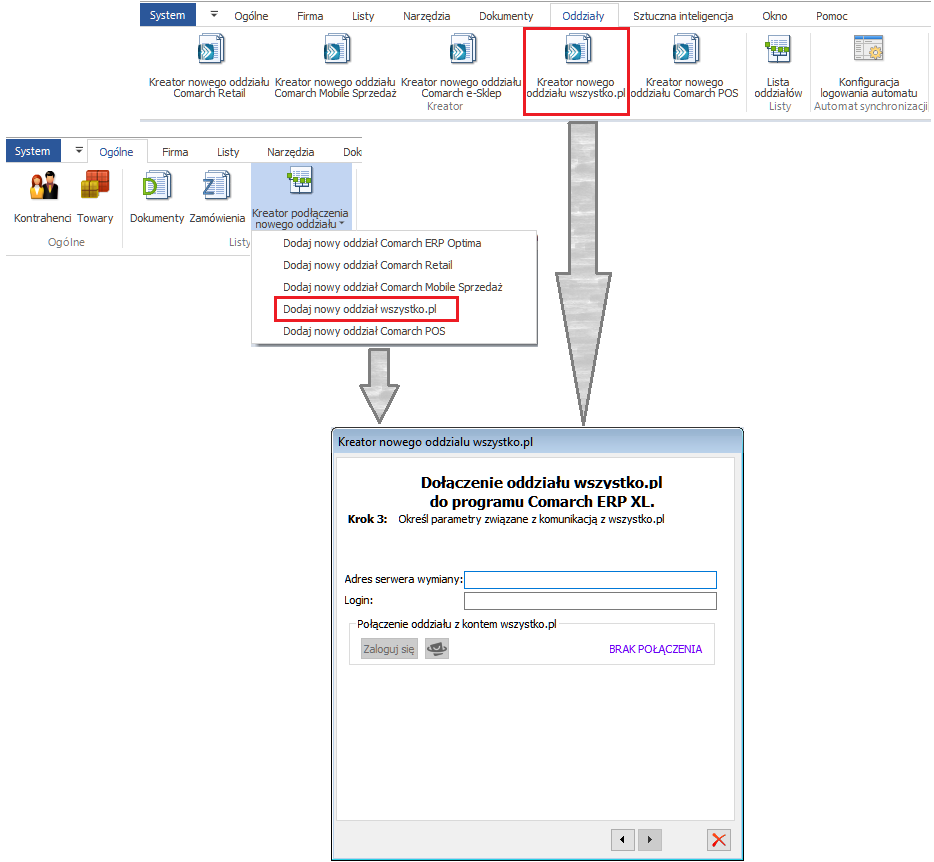Select Listy tab in lower ribbon
Image resolution: width=934 pixels, height=862 pixels.
click(x=228, y=152)
